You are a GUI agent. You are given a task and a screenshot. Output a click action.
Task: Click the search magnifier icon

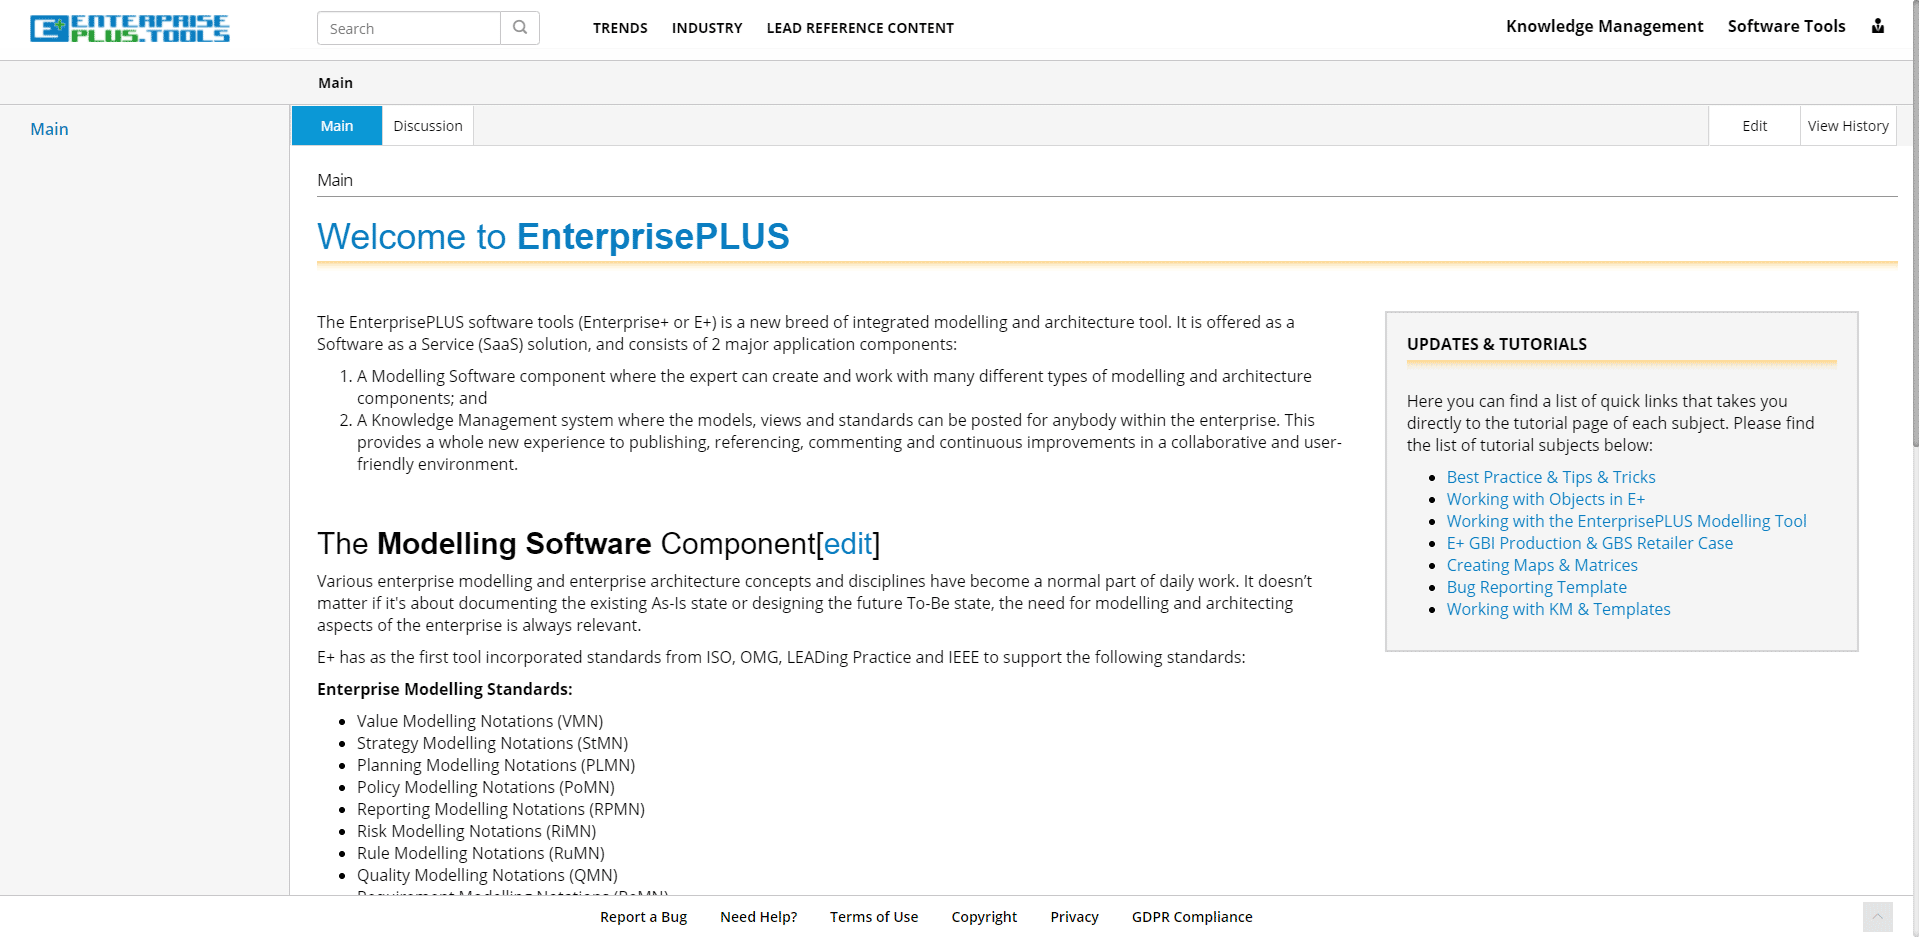520,28
